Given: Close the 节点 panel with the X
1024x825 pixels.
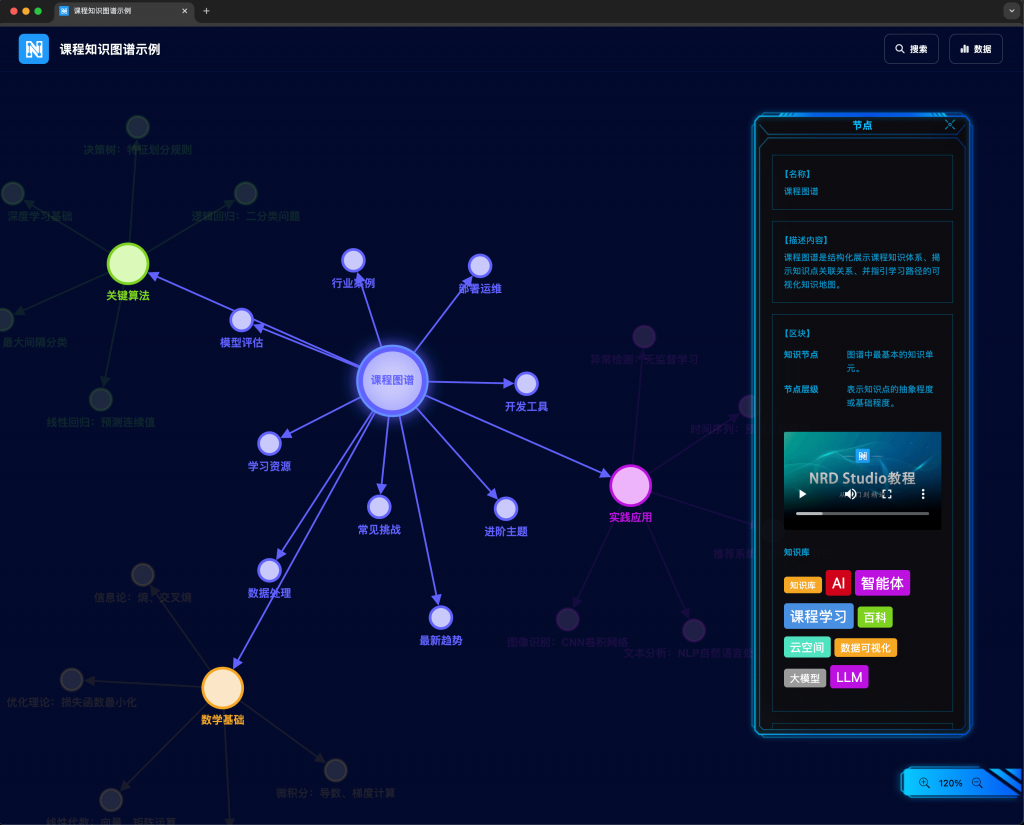Looking at the screenshot, I should click(x=950, y=125).
